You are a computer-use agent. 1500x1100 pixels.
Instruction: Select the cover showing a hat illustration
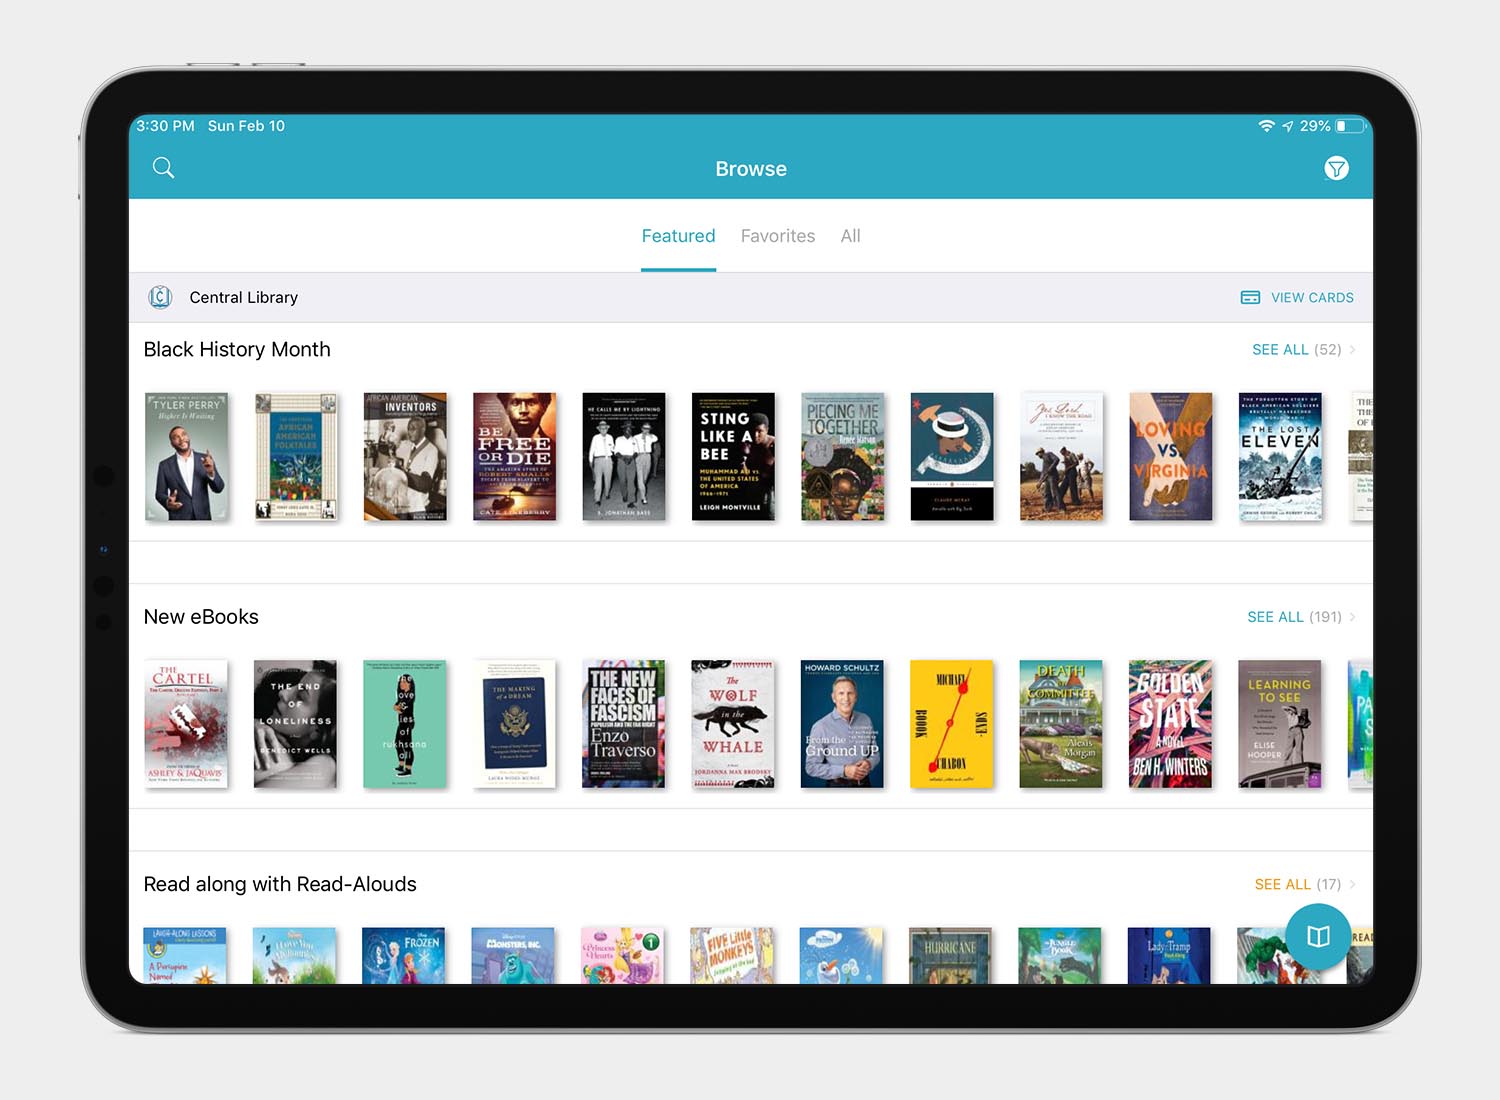pos(952,456)
